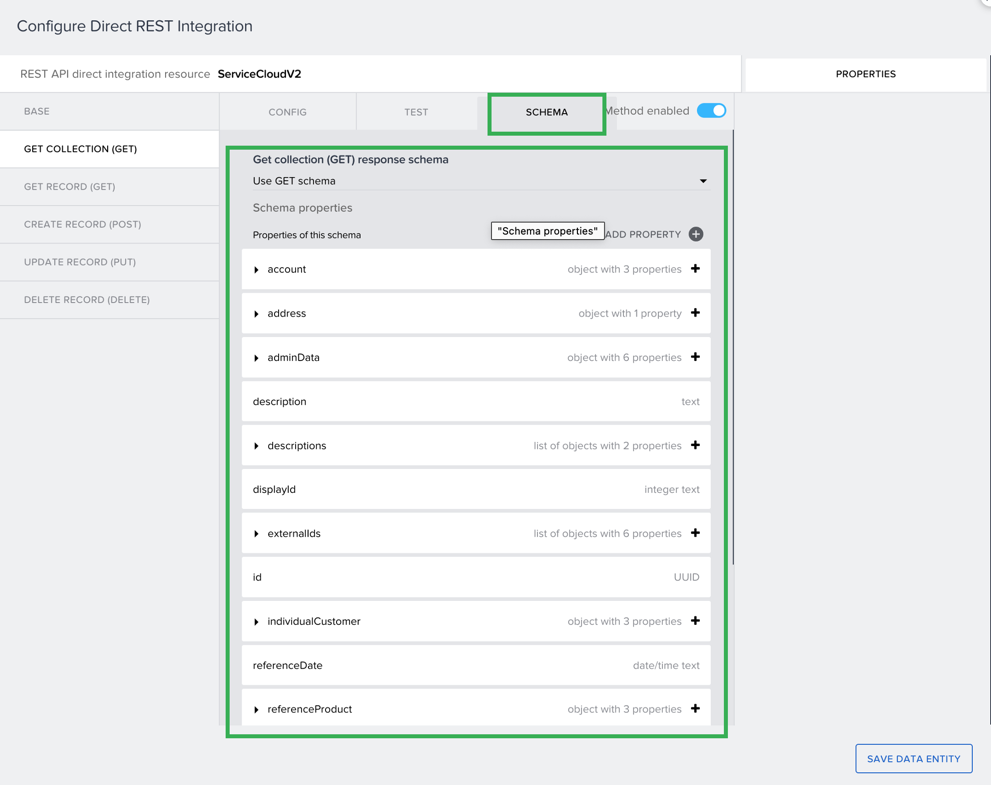The width and height of the screenshot is (991, 785).
Task: Add property to adminData using plus icon
Action: click(695, 357)
